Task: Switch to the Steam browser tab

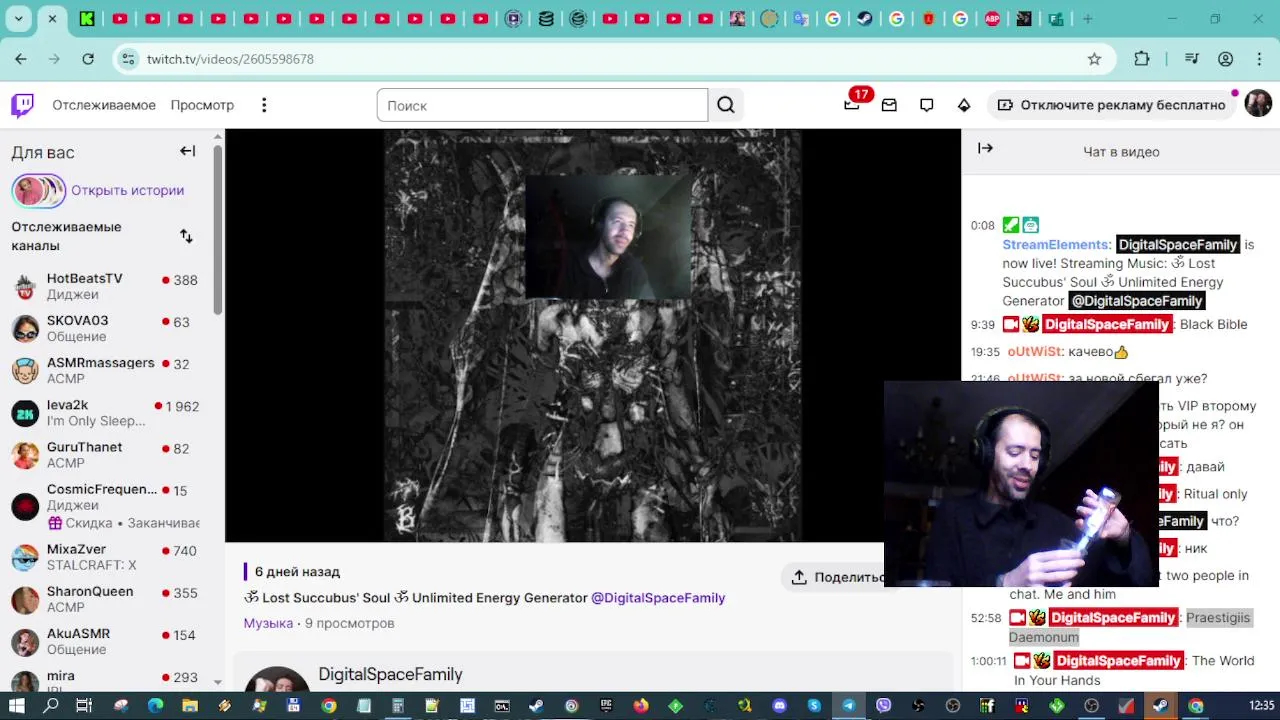Action: click(x=864, y=18)
